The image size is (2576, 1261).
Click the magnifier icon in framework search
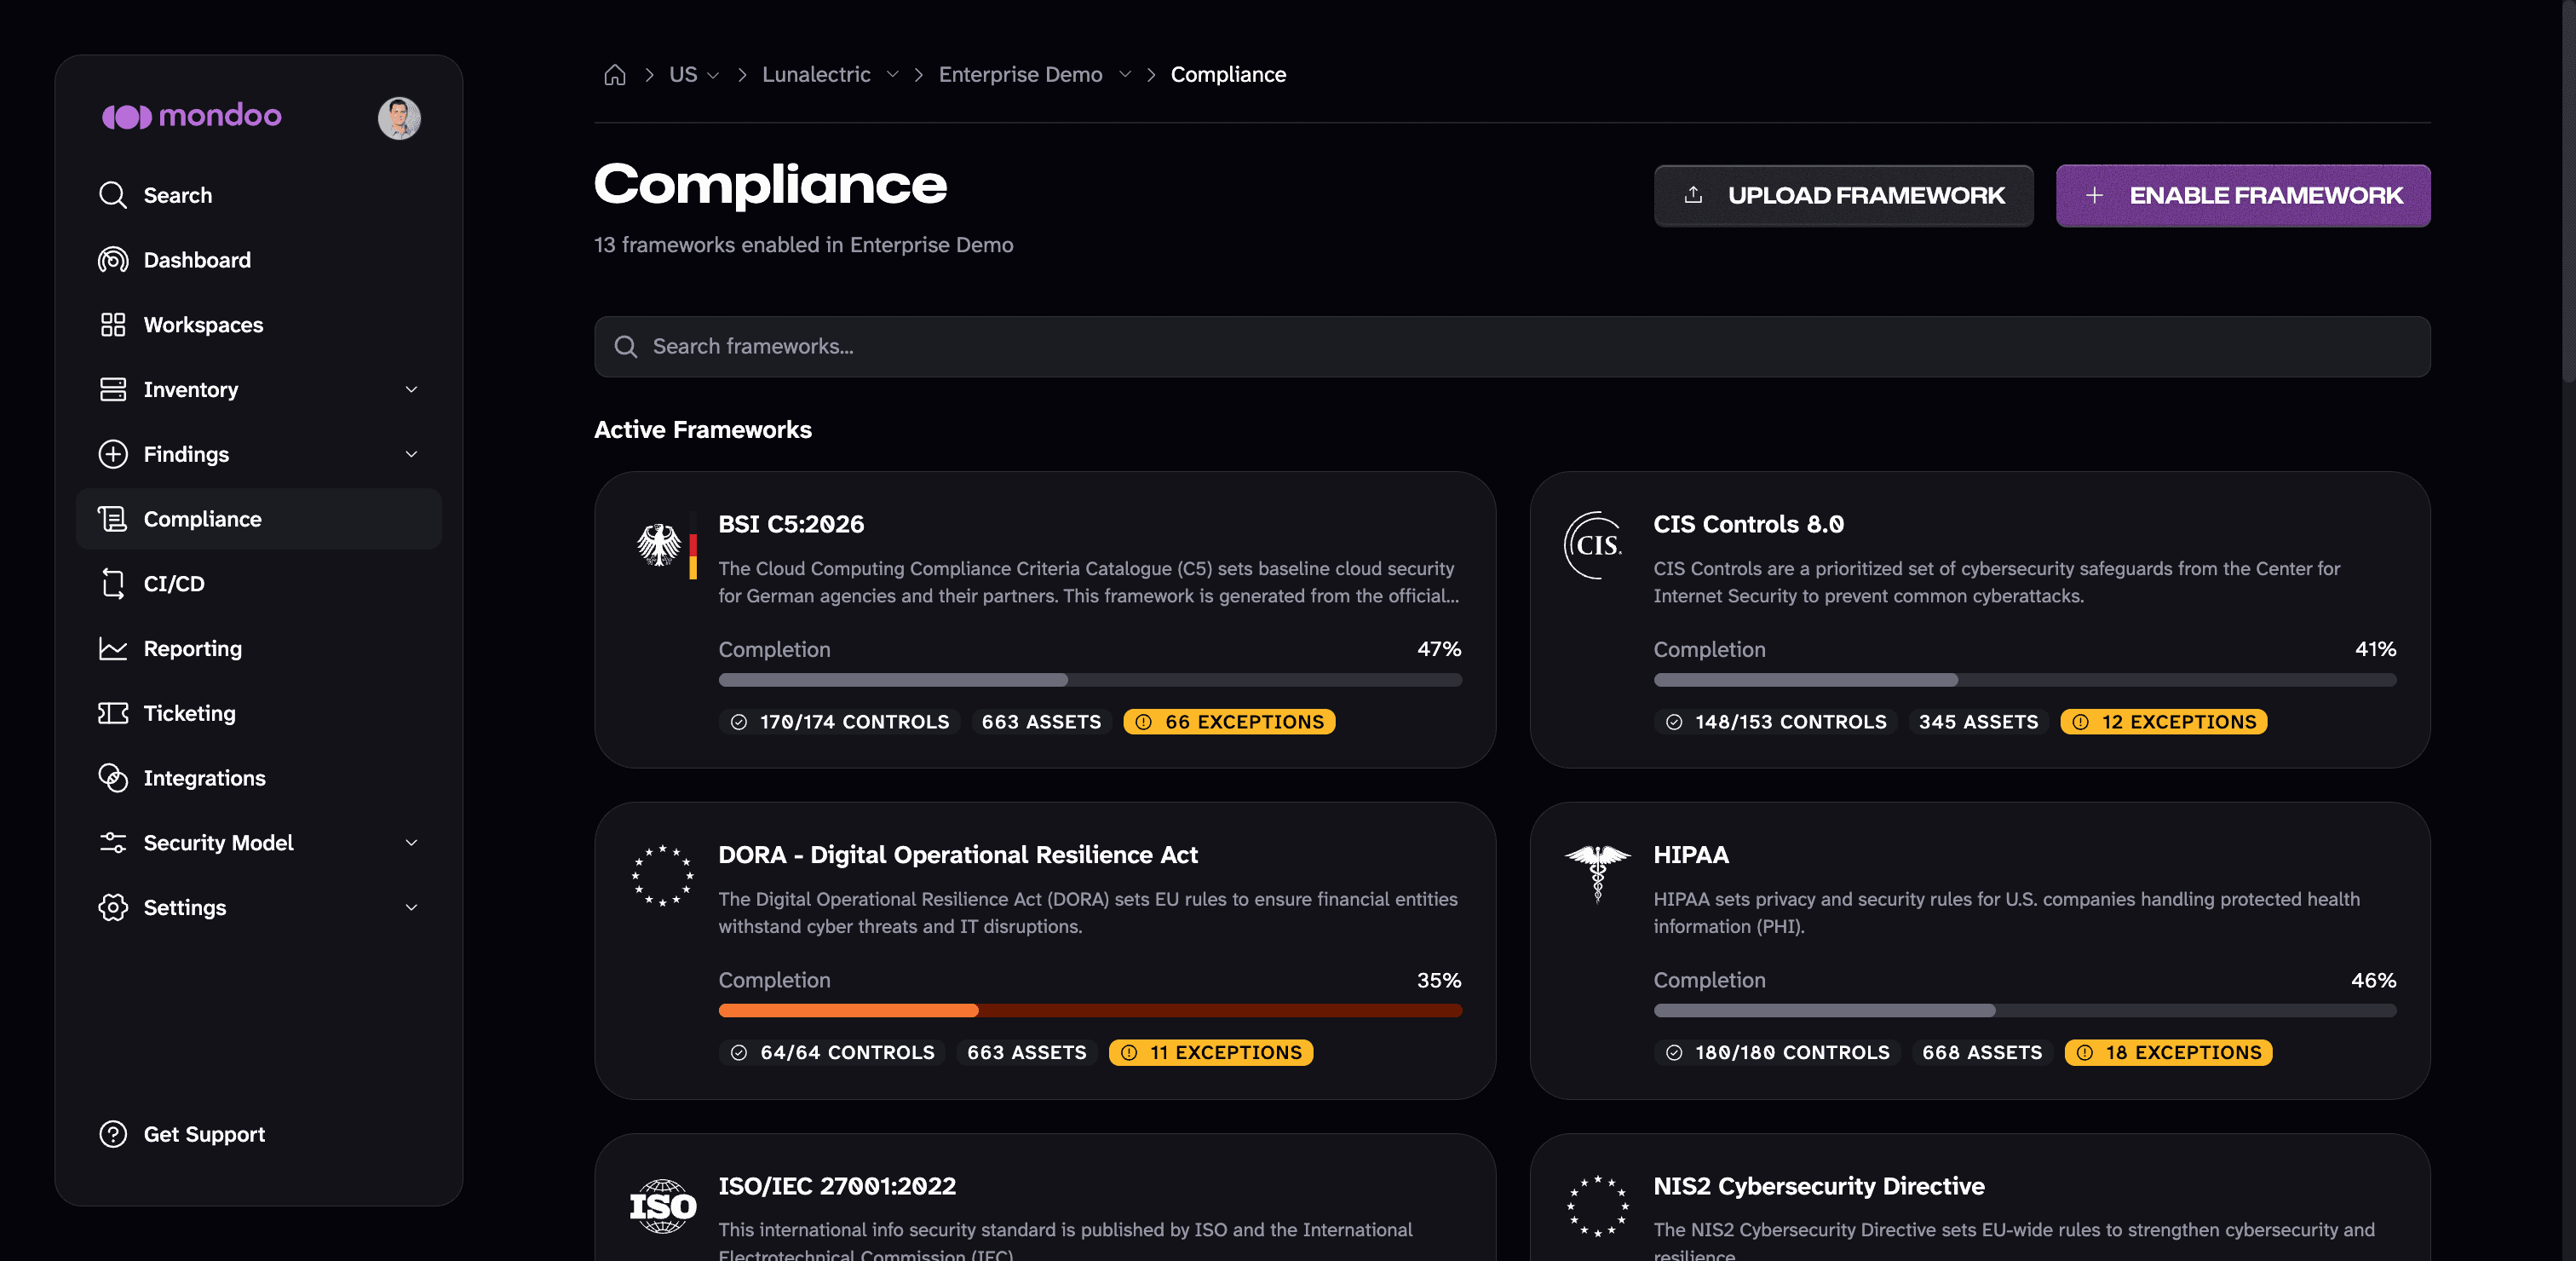click(626, 347)
